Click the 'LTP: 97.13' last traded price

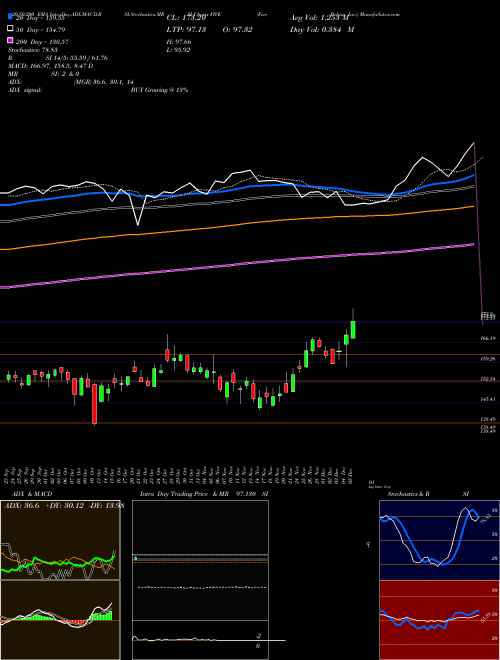tap(186, 29)
